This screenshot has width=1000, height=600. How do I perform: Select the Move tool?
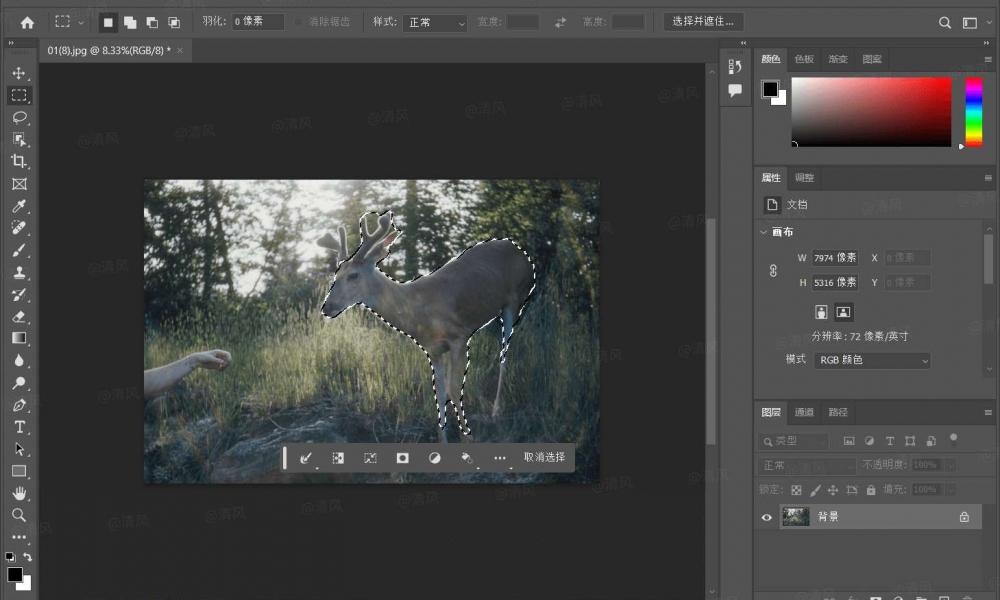click(x=19, y=73)
